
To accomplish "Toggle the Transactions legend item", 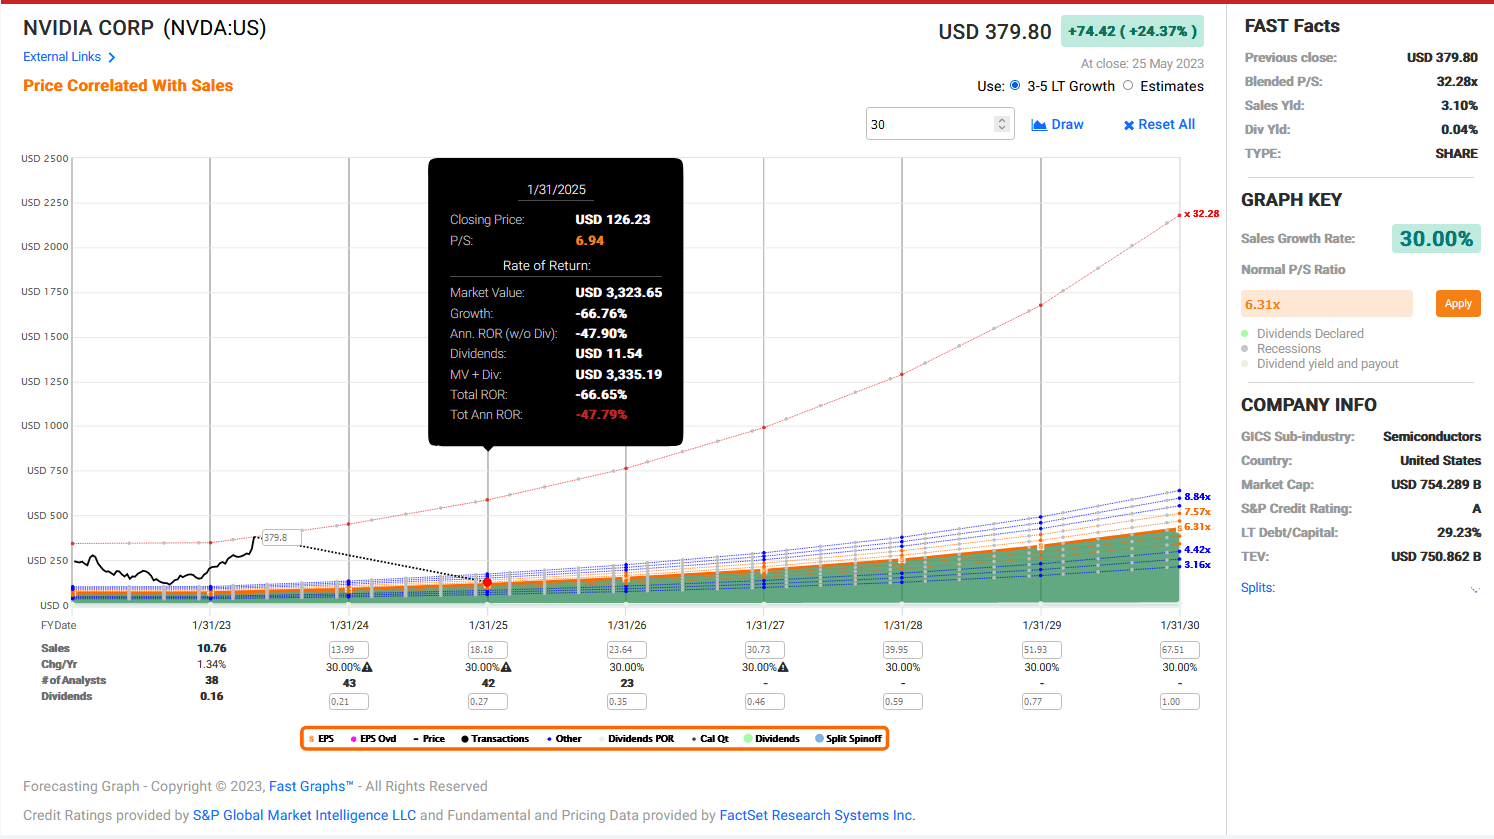I will coord(495,739).
